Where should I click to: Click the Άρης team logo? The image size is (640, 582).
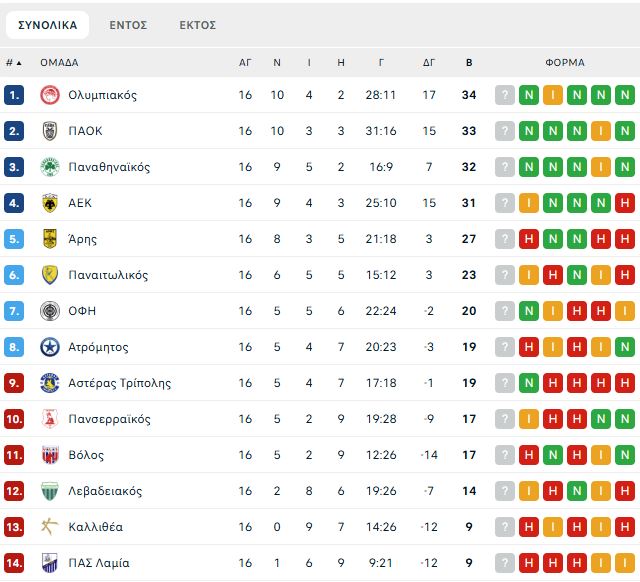point(49,239)
